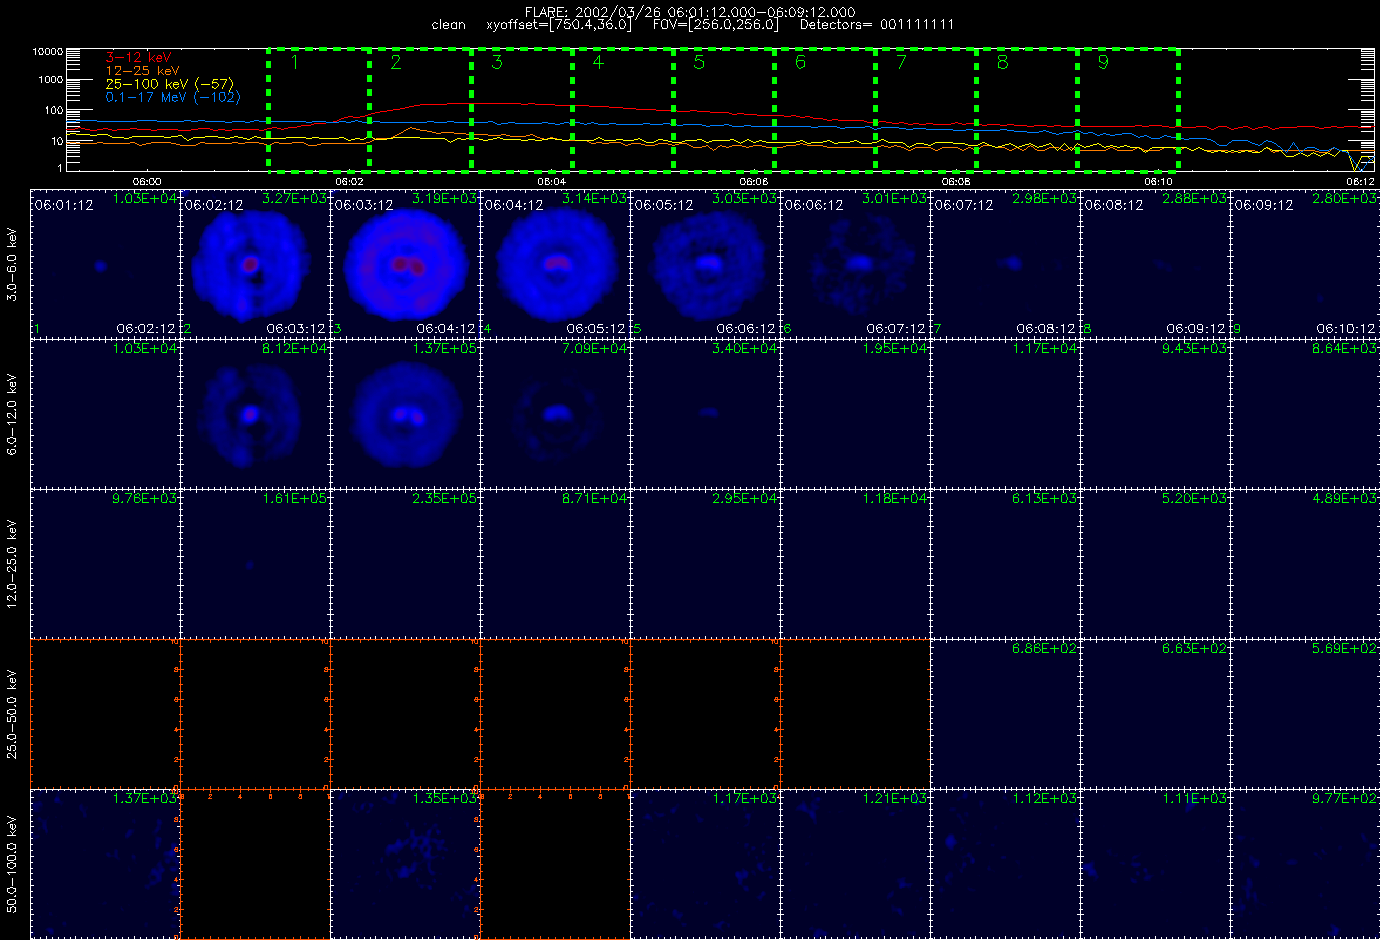Open the 25.0-50.0 keV image peaking at 5.69E+02
The height and width of the screenshot is (940, 1380).
1305,714
